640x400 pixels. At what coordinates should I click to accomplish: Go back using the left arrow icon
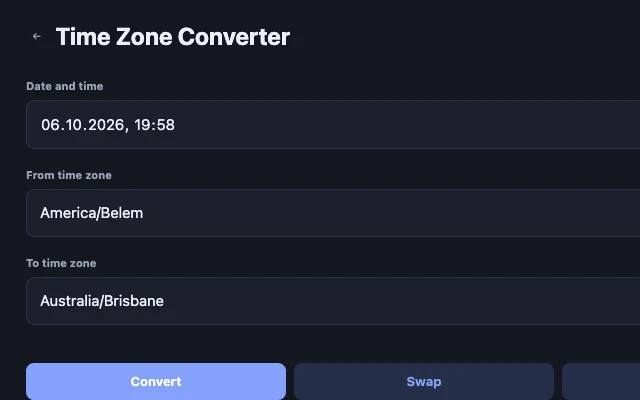(x=37, y=36)
